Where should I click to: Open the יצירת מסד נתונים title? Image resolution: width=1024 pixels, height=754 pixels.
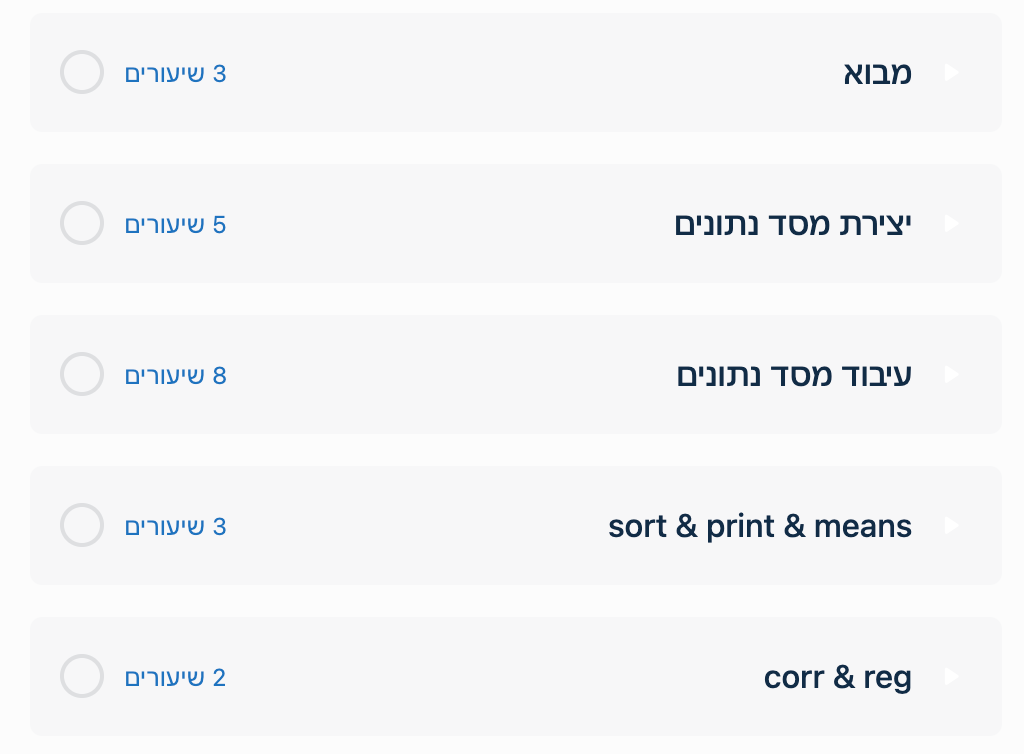tap(793, 224)
